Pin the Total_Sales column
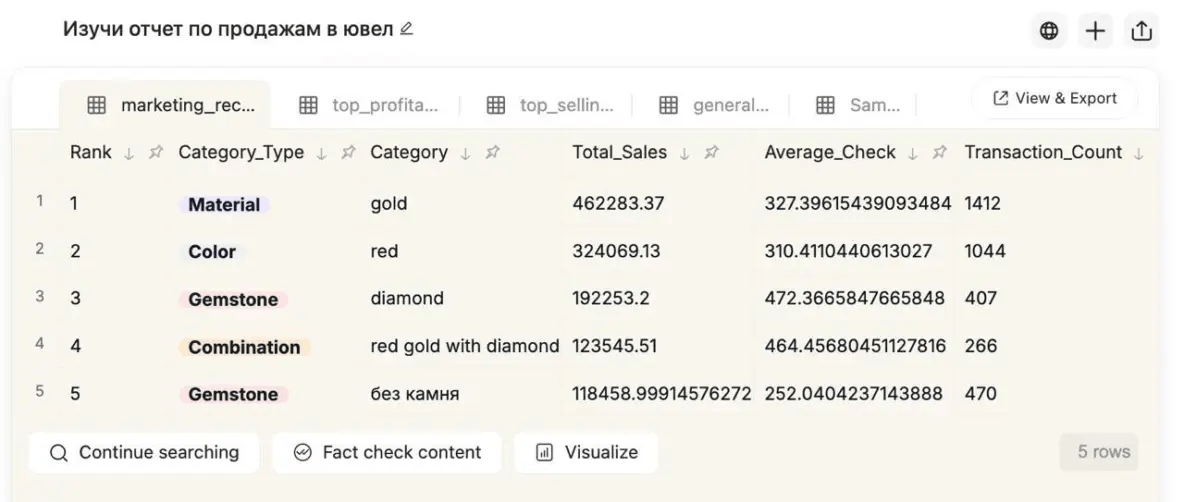The height and width of the screenshot is (502, 1184). [x=711, y=153]
